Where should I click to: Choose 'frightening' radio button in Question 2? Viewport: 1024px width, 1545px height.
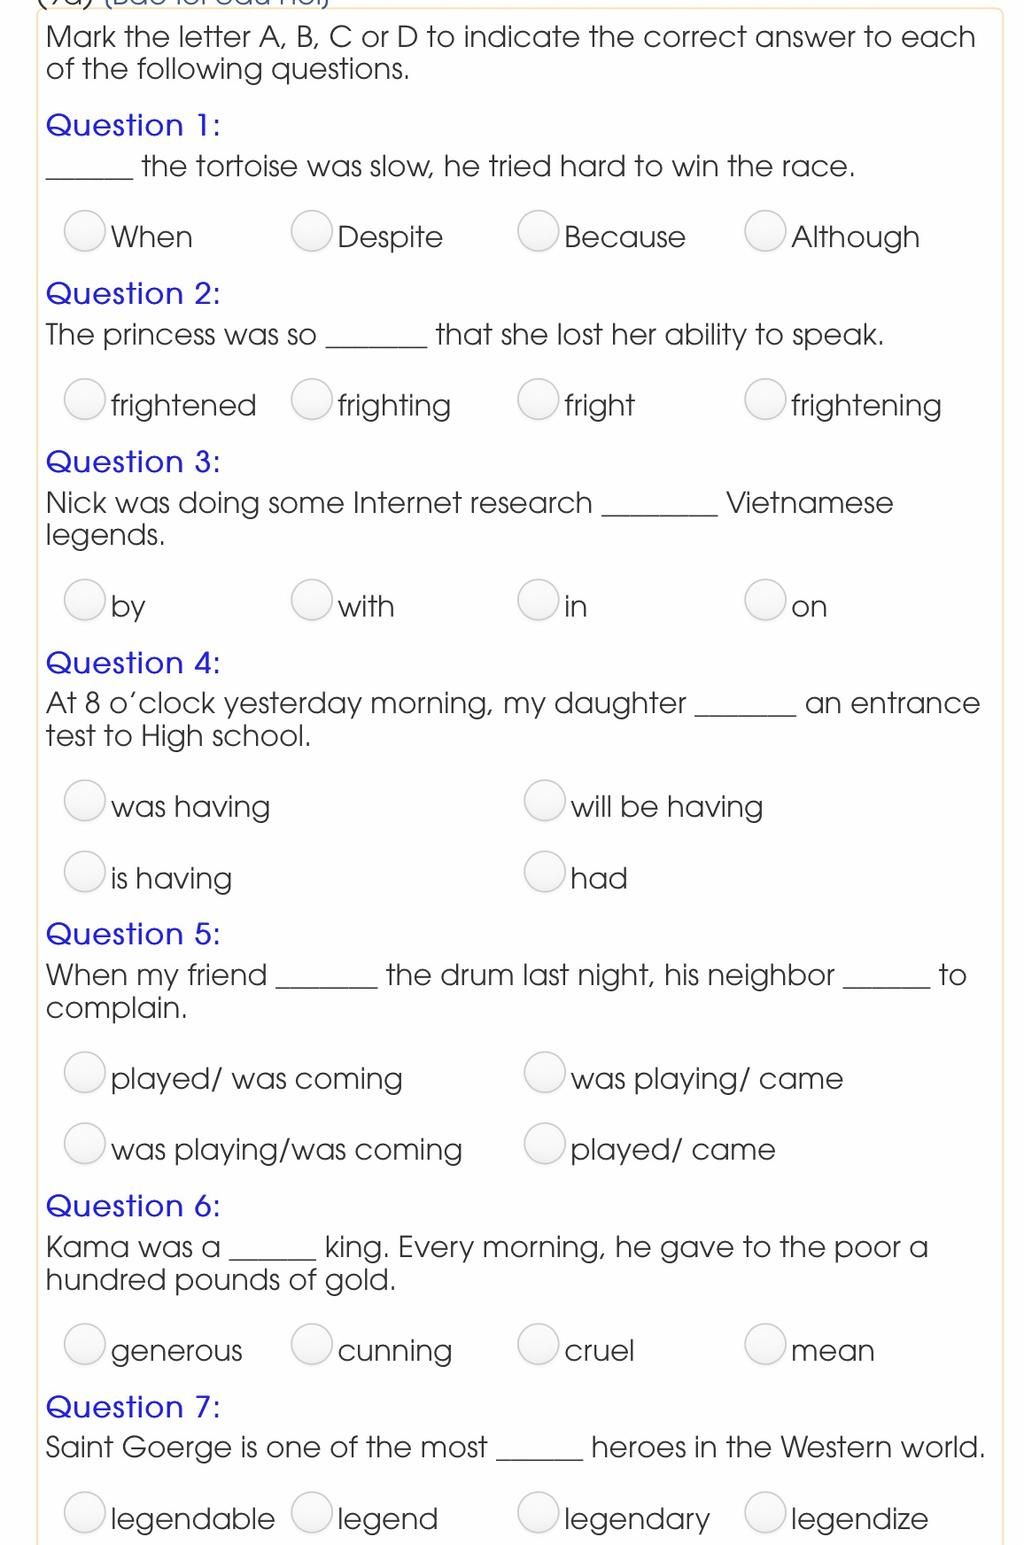[765, 399]
